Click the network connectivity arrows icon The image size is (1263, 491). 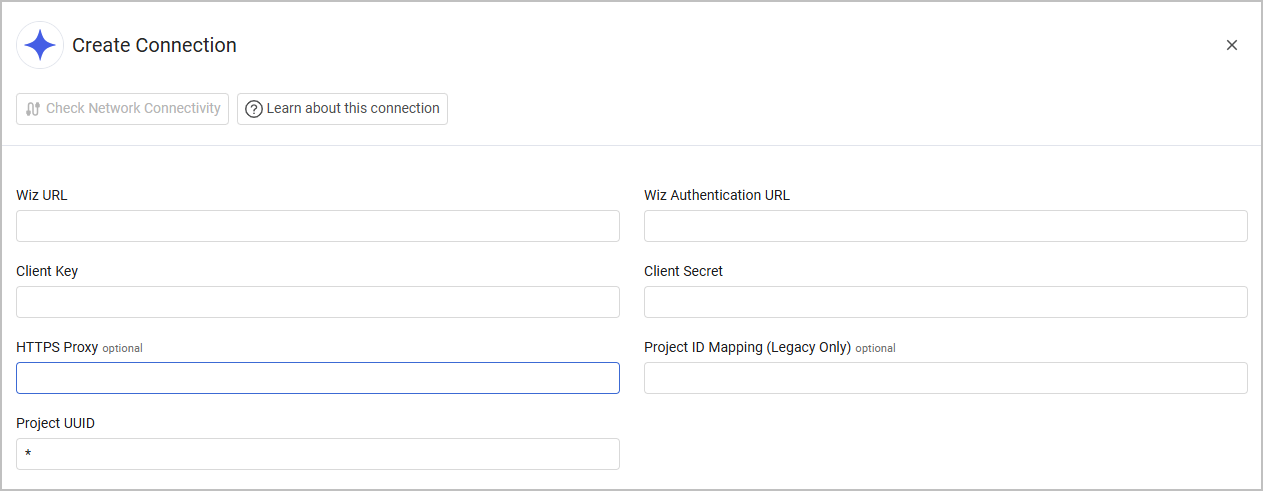pos(33,109)
